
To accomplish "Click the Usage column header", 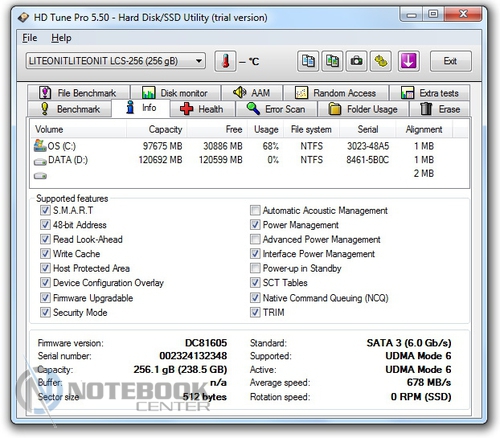I will pos(266,129).
